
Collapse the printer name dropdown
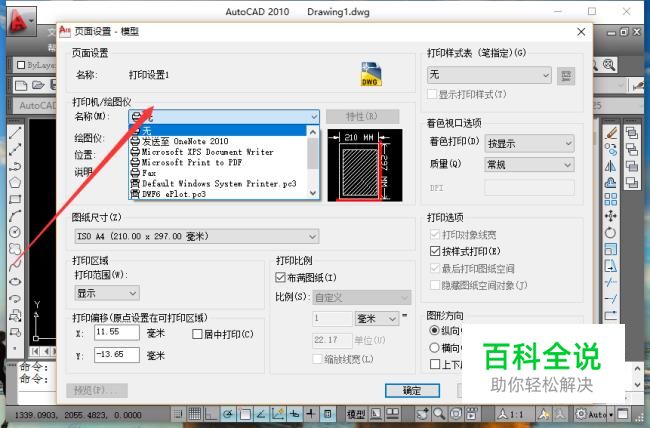tap(314, 117)
